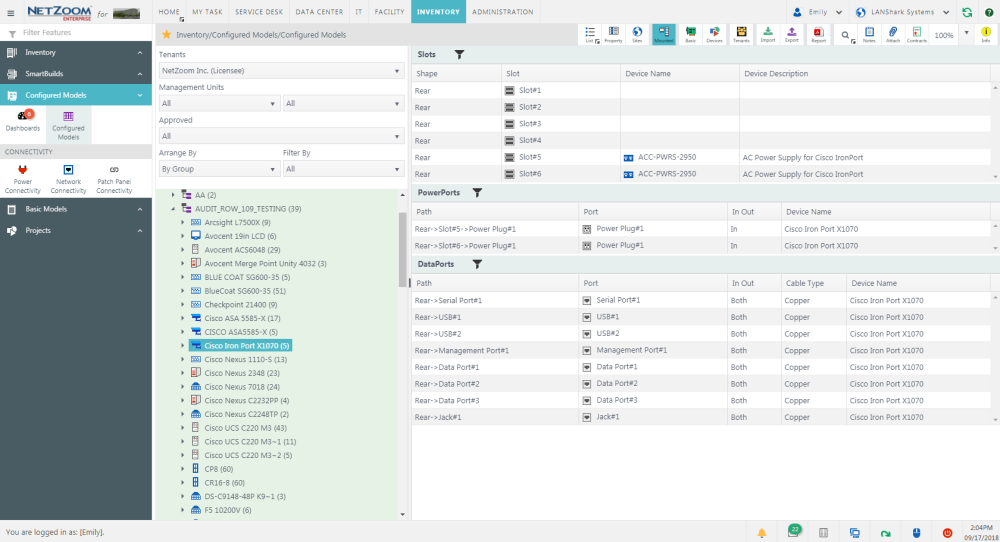Open the Devices toolbar icon
Screen dimensions: 1000x542
click(x=714, y=34)
